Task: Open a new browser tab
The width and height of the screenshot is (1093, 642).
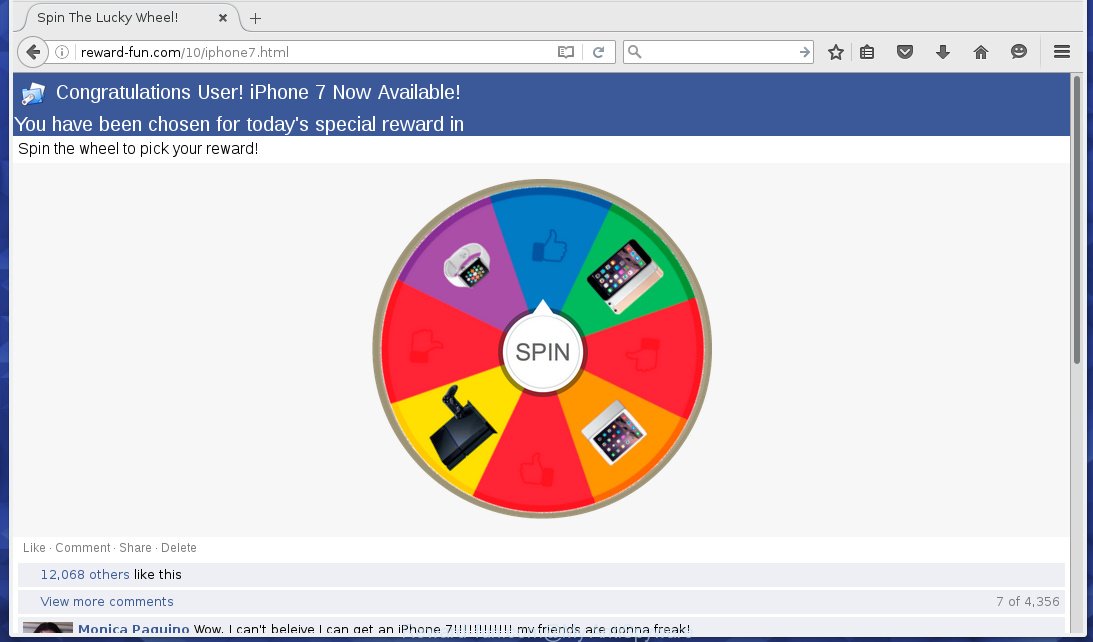Action: pyautogui.click(x=255, y=19)
